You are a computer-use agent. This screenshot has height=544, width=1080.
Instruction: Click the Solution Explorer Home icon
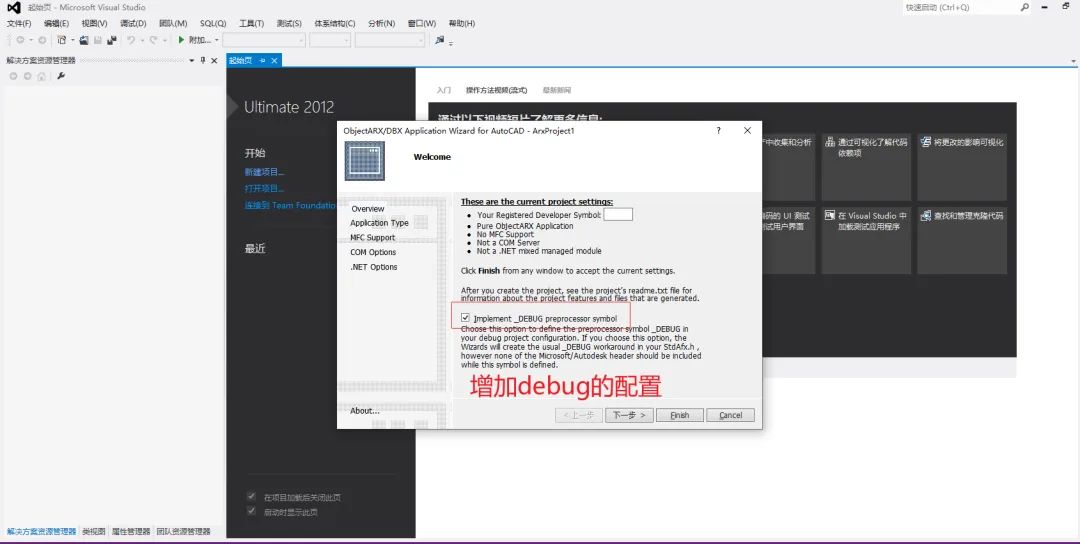coord(41,76)
